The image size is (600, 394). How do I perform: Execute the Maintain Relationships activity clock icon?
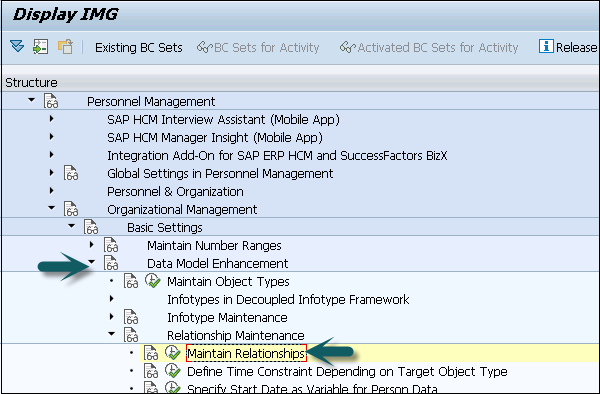pos(173,353)
